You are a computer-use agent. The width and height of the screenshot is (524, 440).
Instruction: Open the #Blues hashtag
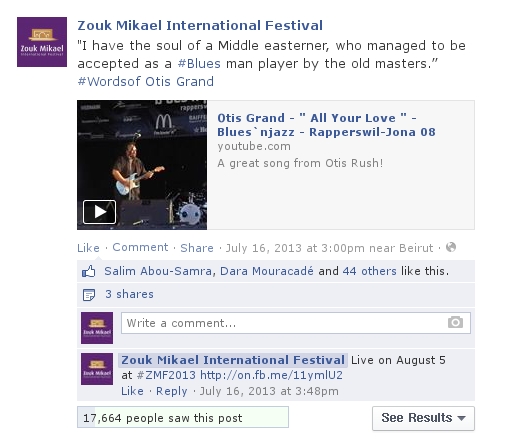(x=199, y=63)
